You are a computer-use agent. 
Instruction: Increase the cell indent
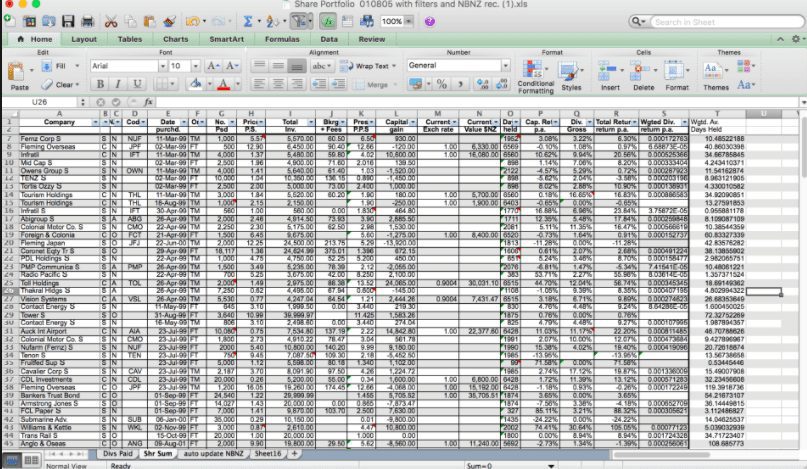pyautogui.click(x=338, y=84)
